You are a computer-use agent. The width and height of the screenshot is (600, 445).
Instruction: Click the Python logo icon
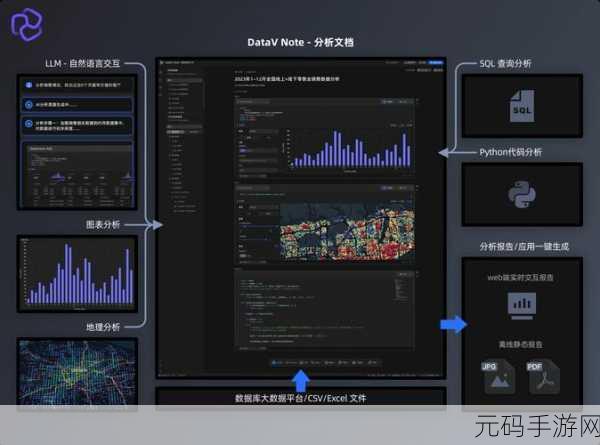click(x=522, y=194)
